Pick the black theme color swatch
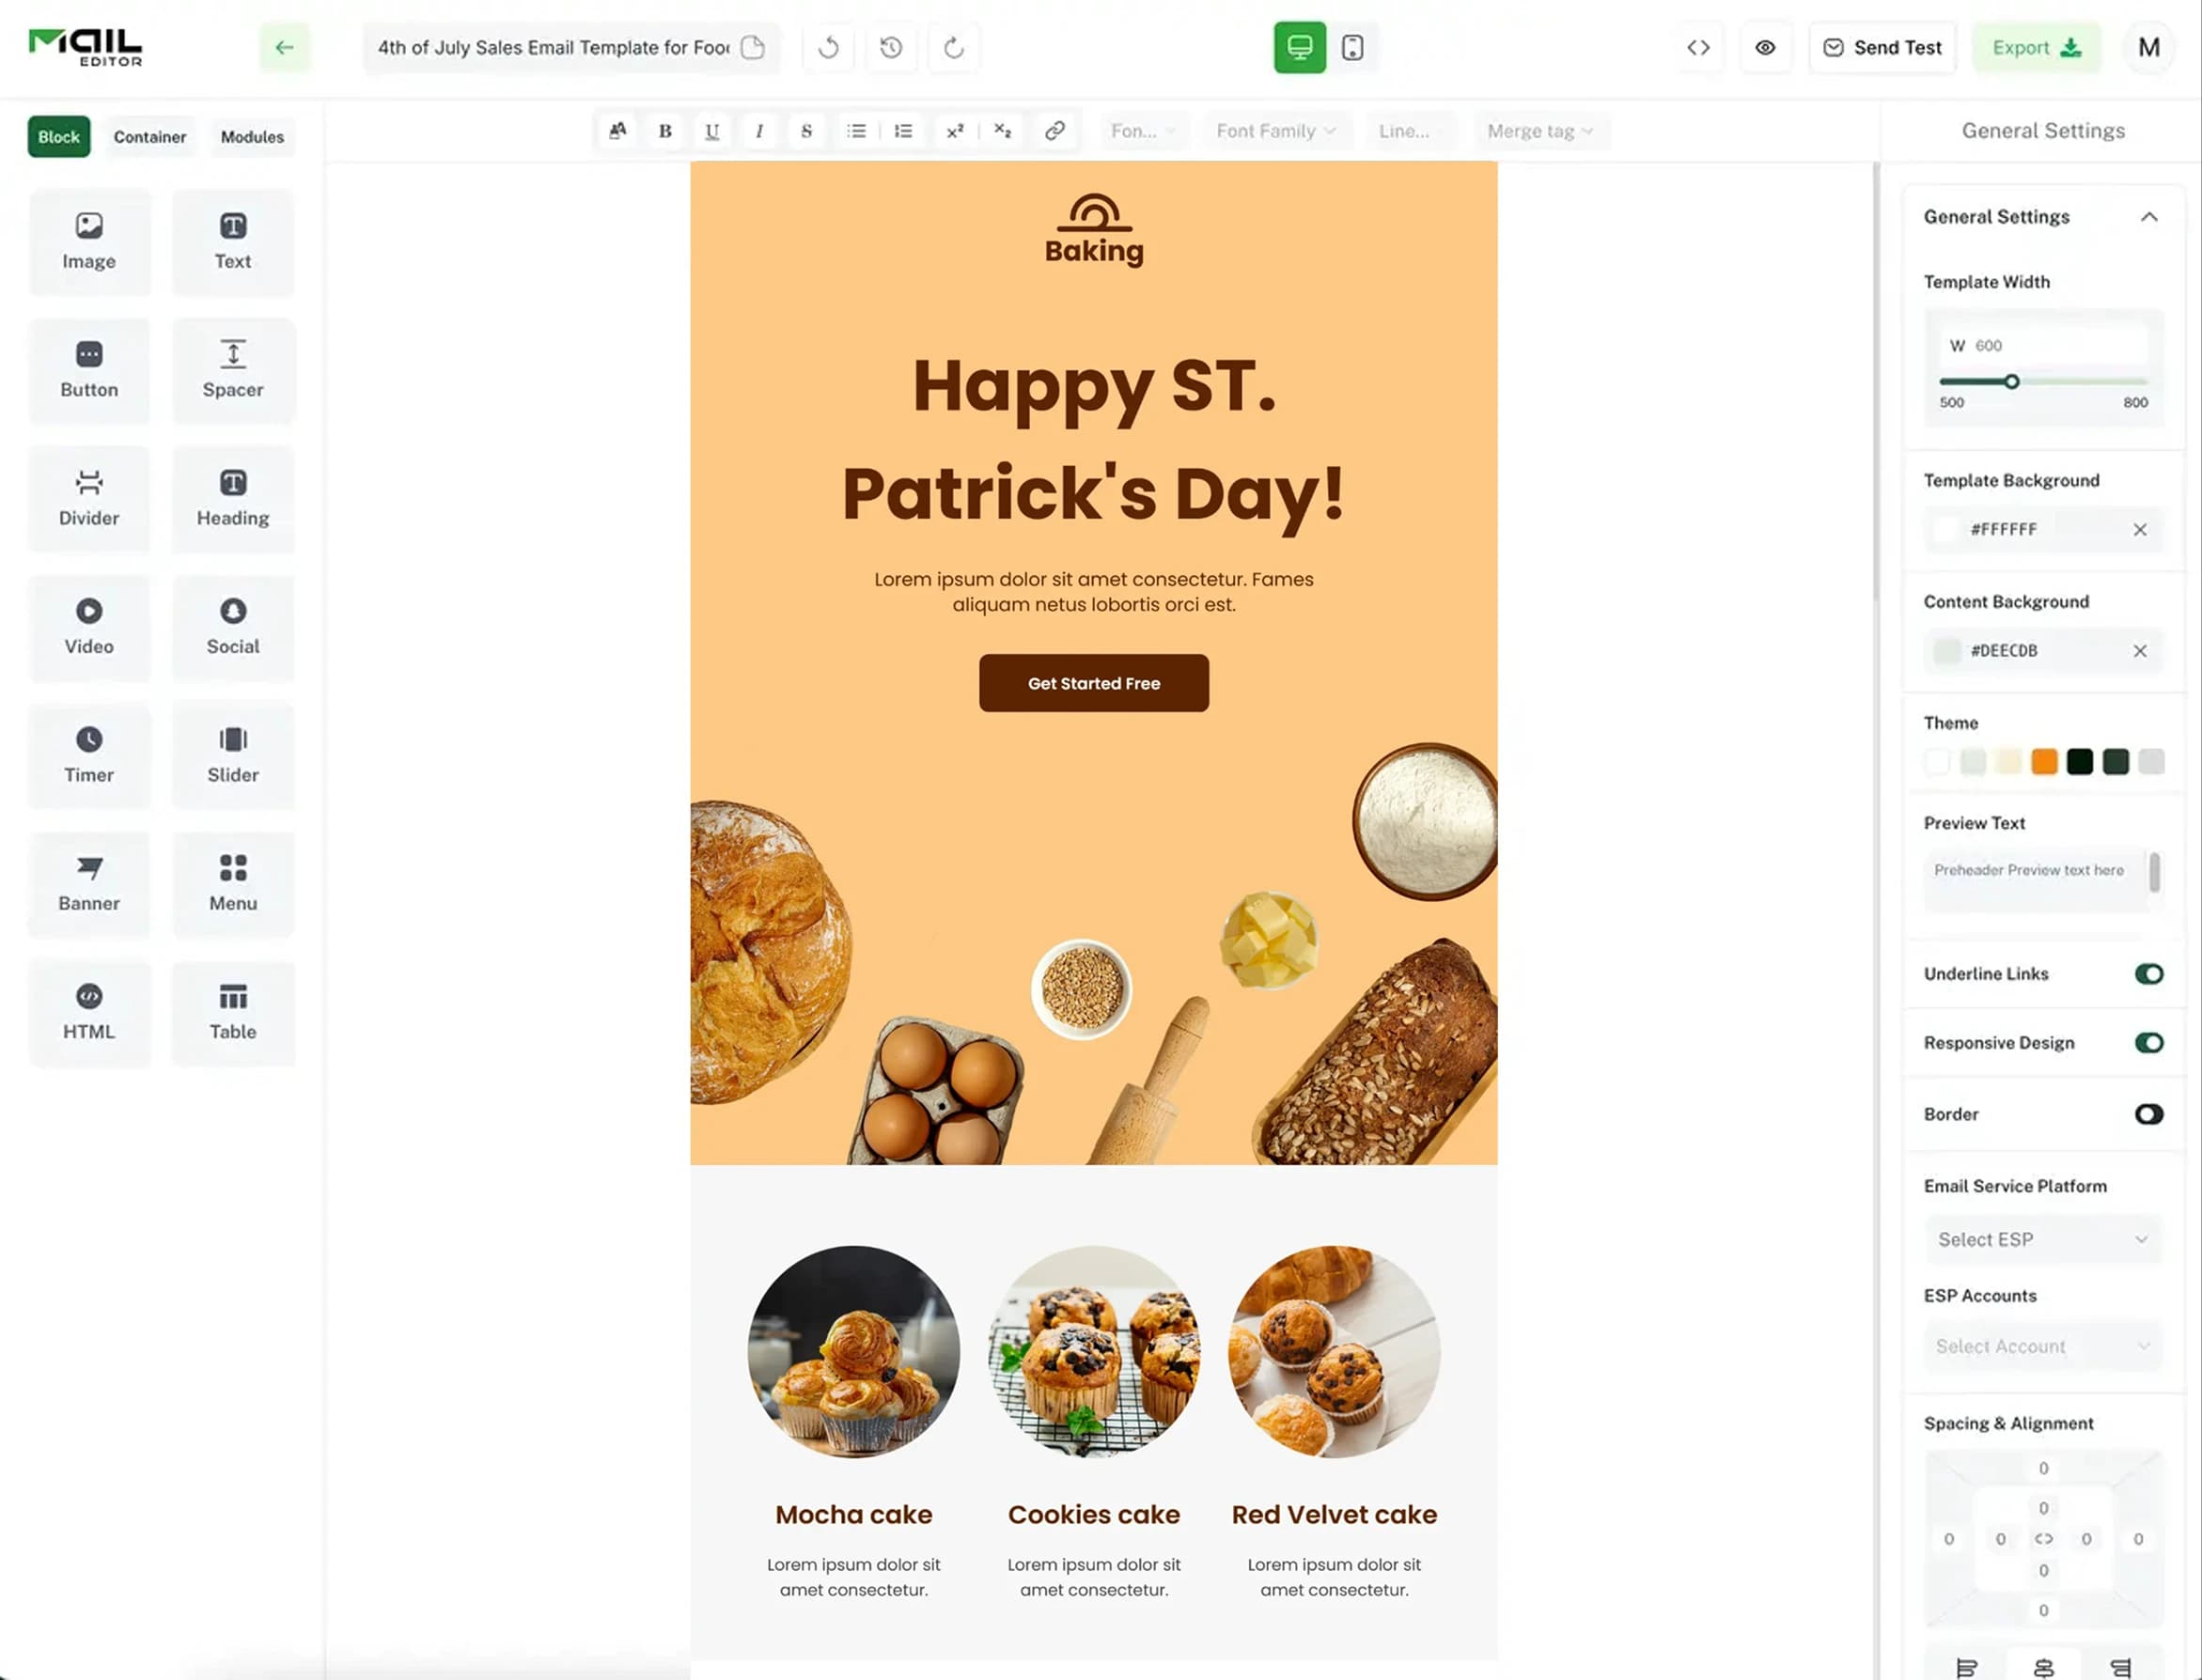Screen dimensions: 2202x1680 tap(2079, 762)
